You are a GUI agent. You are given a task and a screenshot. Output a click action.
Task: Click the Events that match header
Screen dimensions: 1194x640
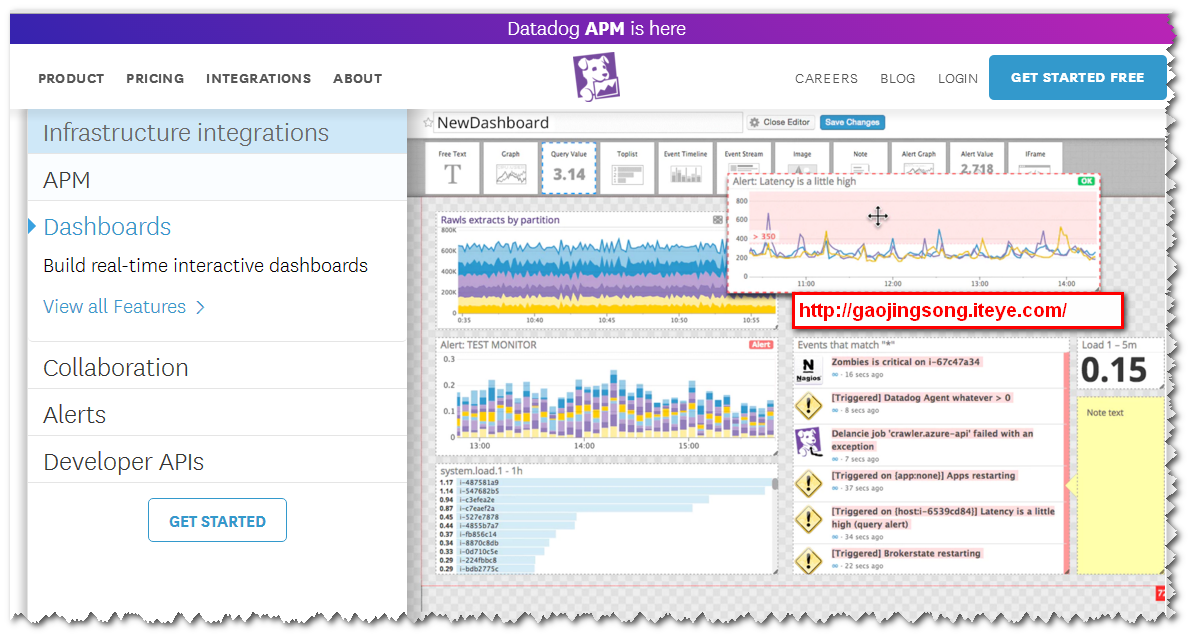[846, 345]
